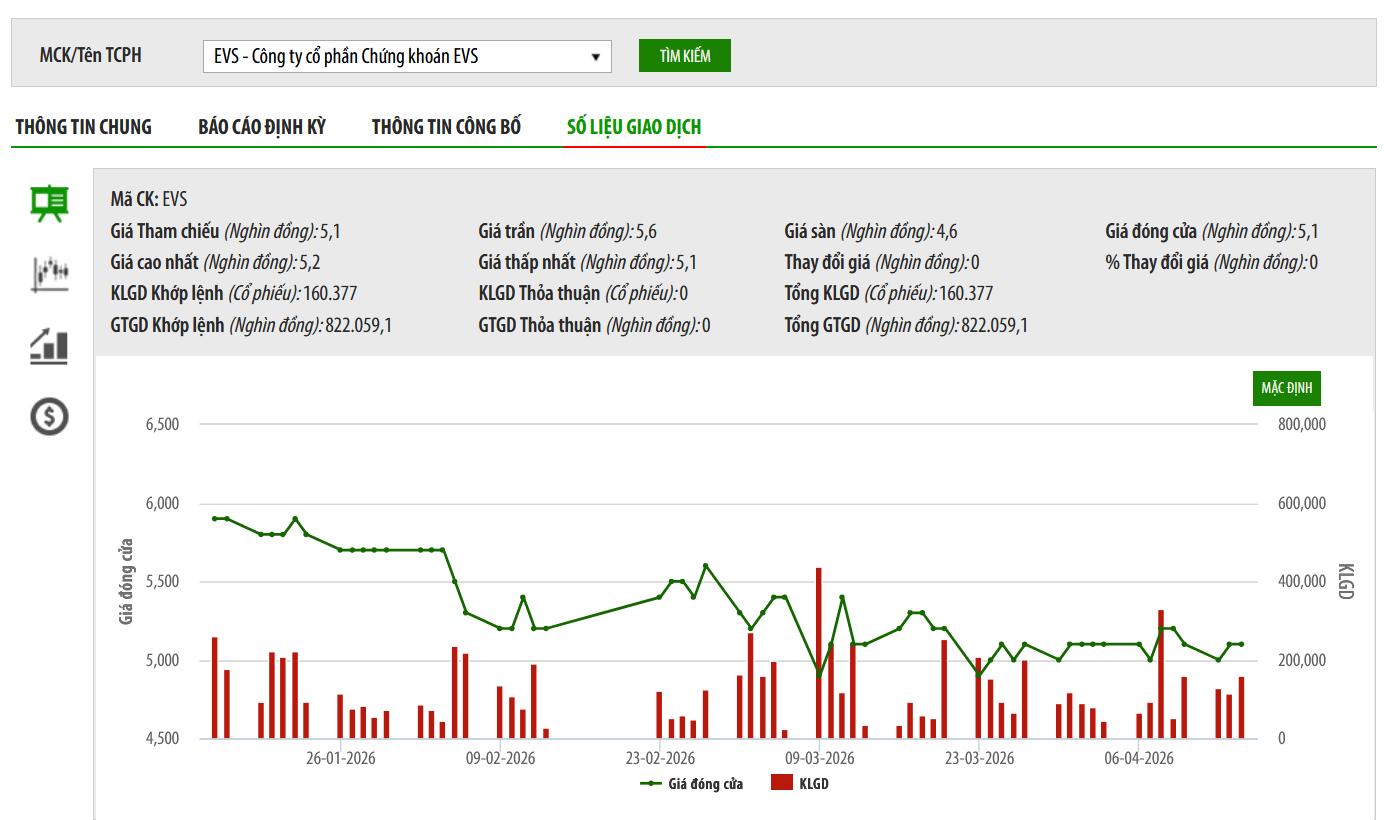Click the first red volume bar on chart
Viewport: 1387px width, 820px height.
(x=214, y=688)
